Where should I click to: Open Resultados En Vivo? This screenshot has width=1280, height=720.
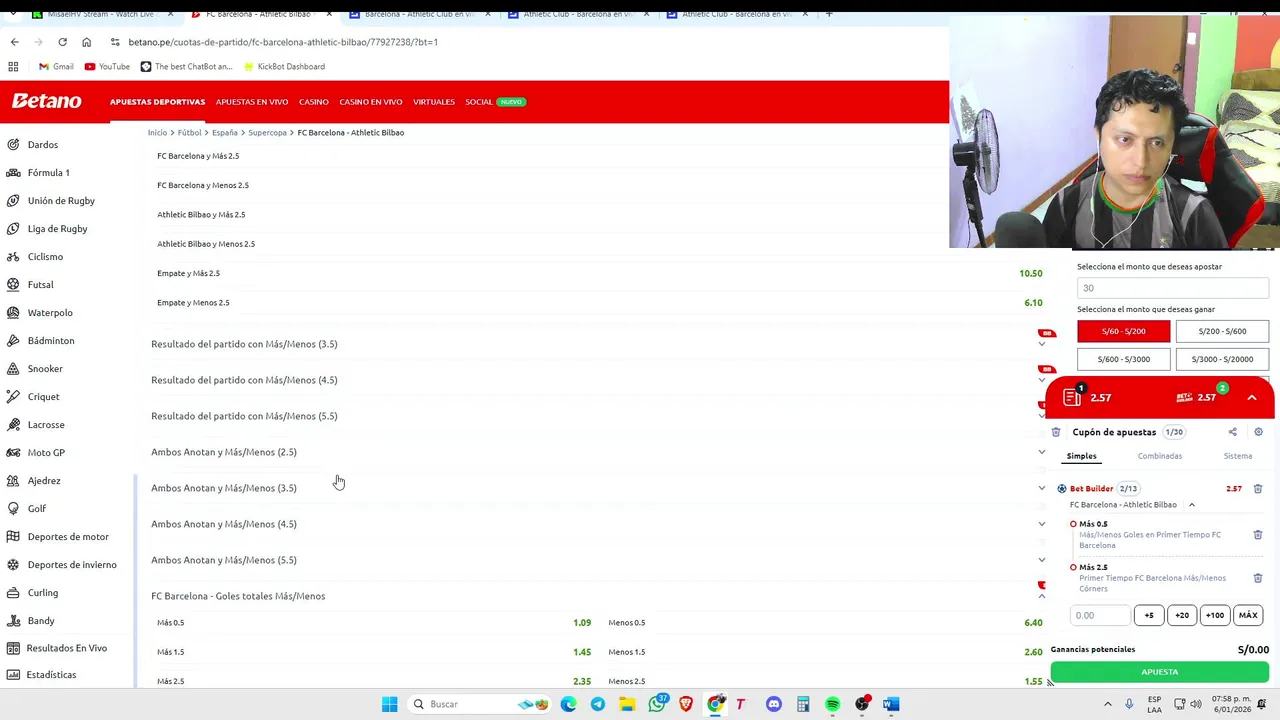tap(66, 648)
